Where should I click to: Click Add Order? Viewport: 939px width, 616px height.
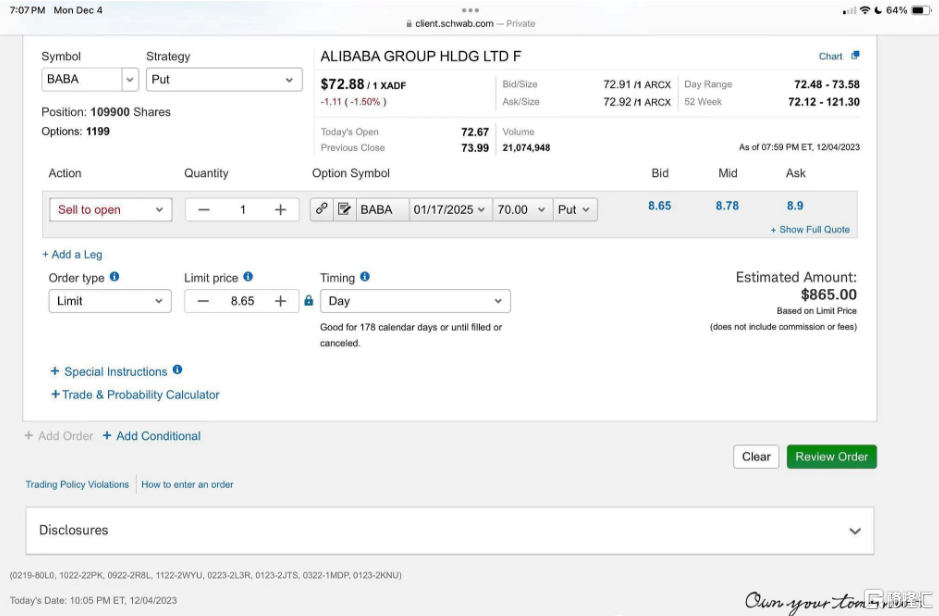[x=59, y=436]
